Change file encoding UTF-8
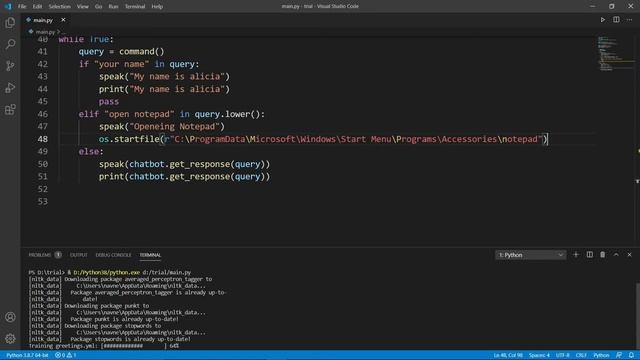 click(x=562, y=355)
